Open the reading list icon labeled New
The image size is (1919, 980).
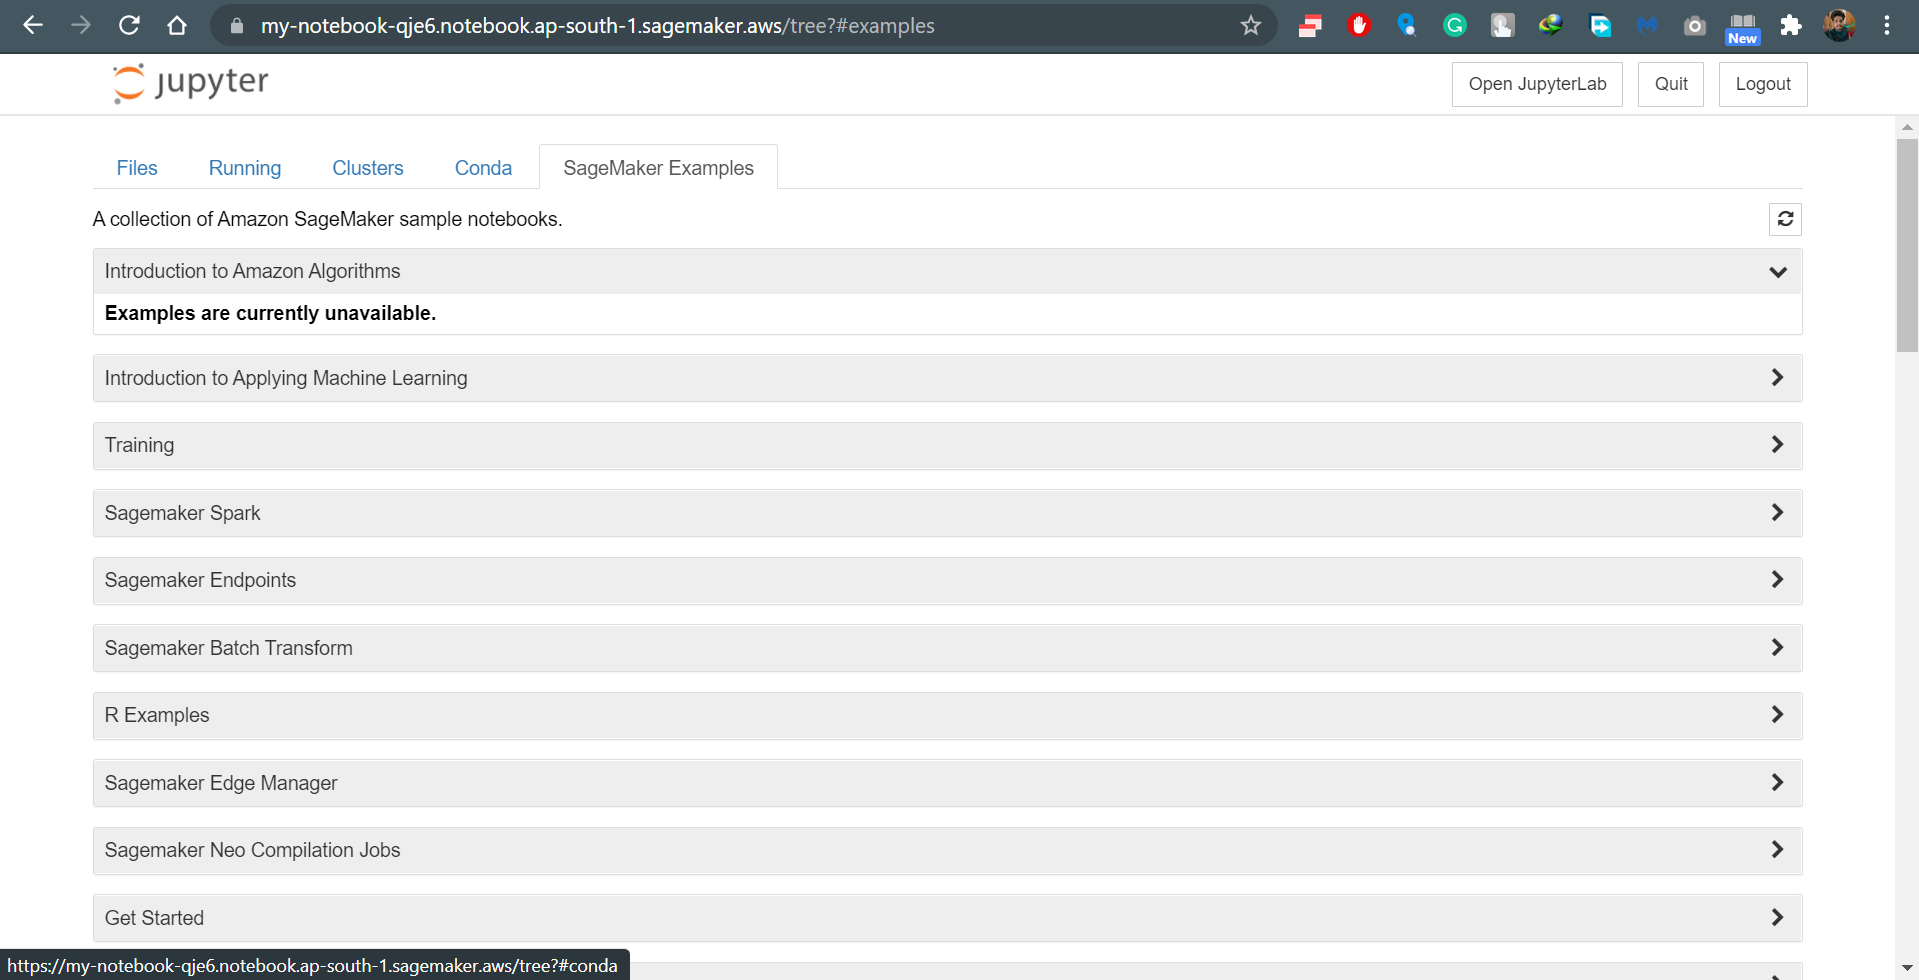(x=1742, y=29)
